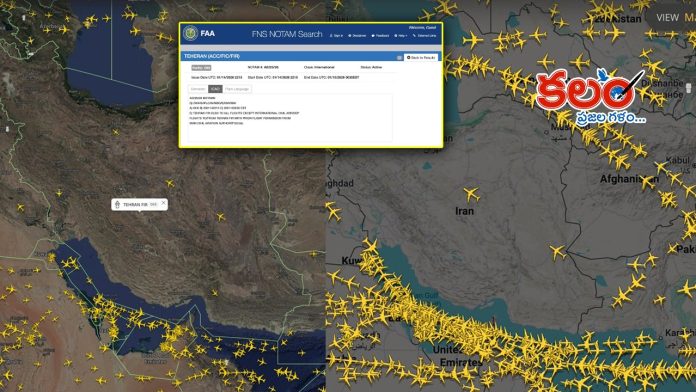This screenshot has height=392, width=696.
Task: Click the United Arab Emirates label
Action: 458,356
